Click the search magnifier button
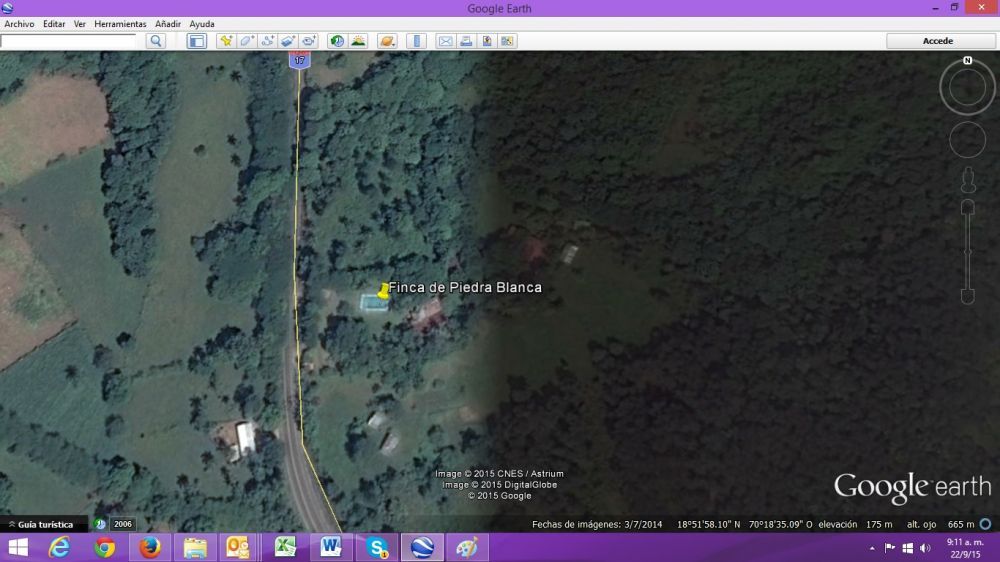 155,41
